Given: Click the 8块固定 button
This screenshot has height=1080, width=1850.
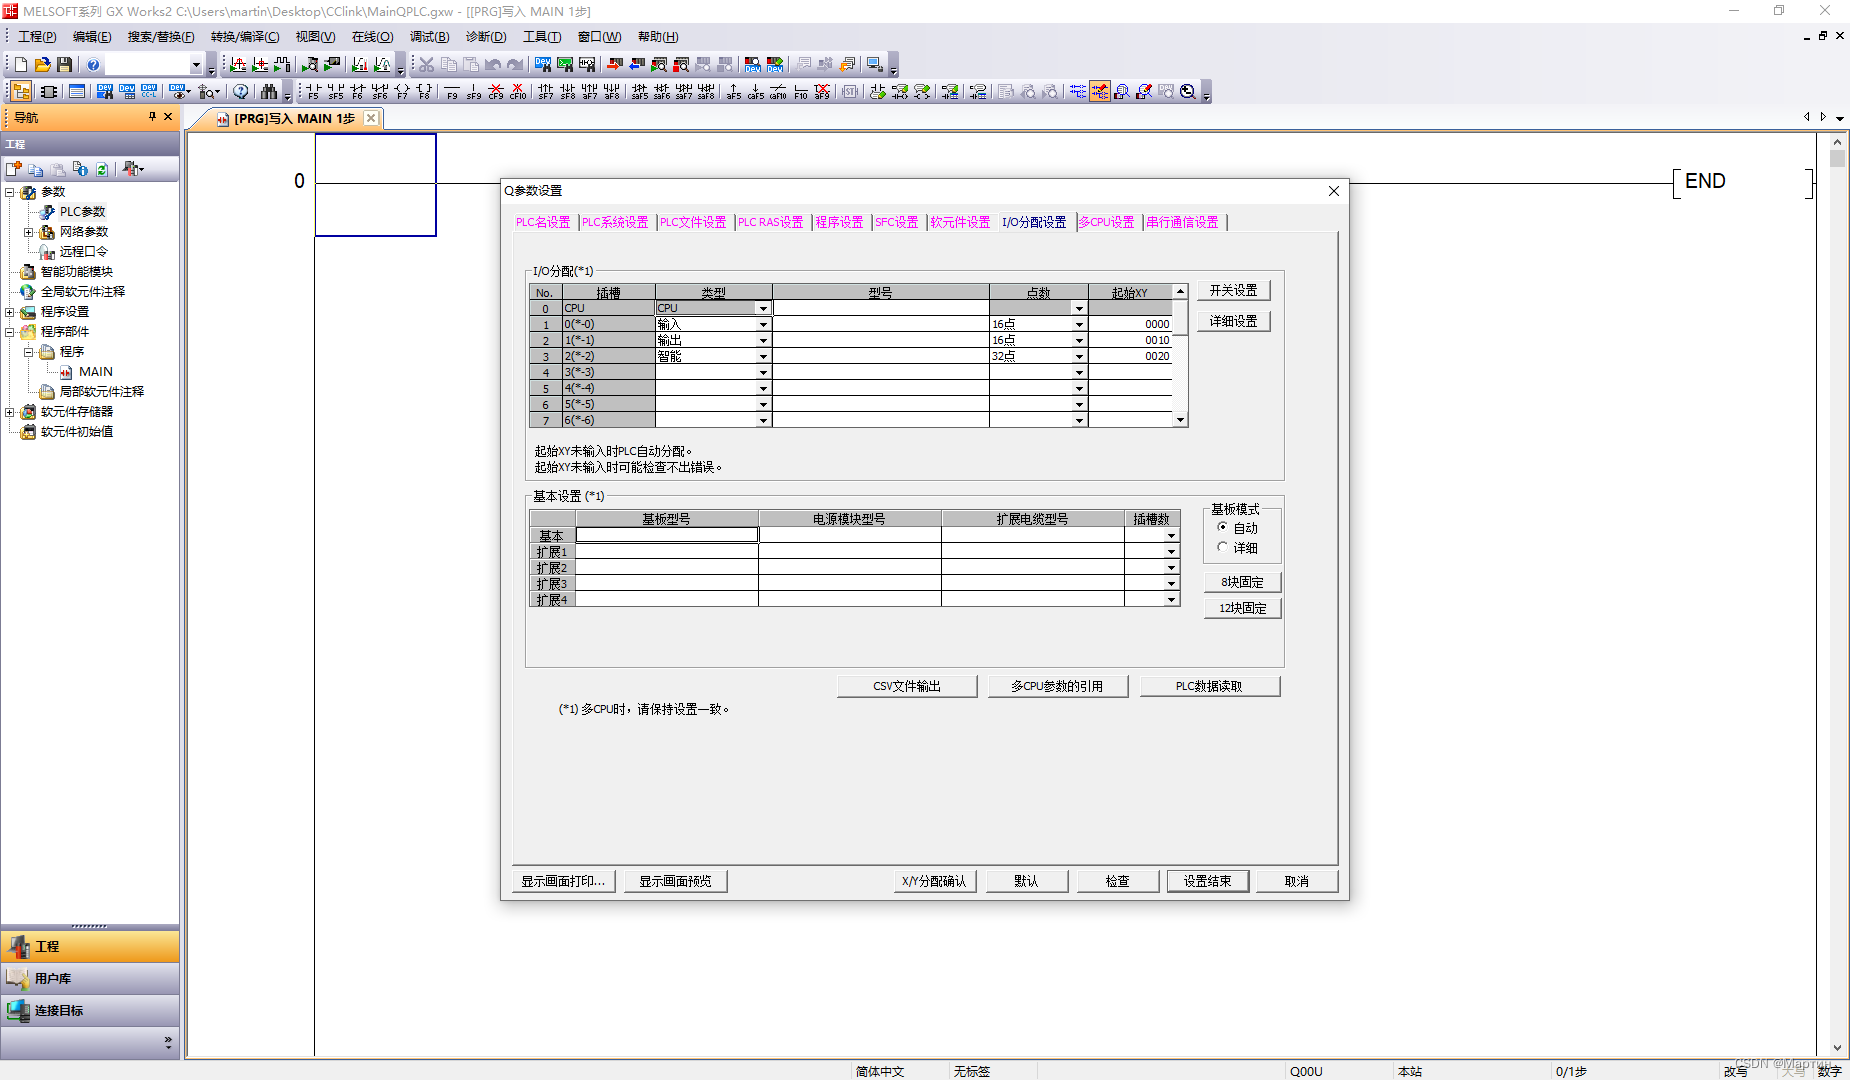Looking at the screenshot, I should (x=1242, y=582).
